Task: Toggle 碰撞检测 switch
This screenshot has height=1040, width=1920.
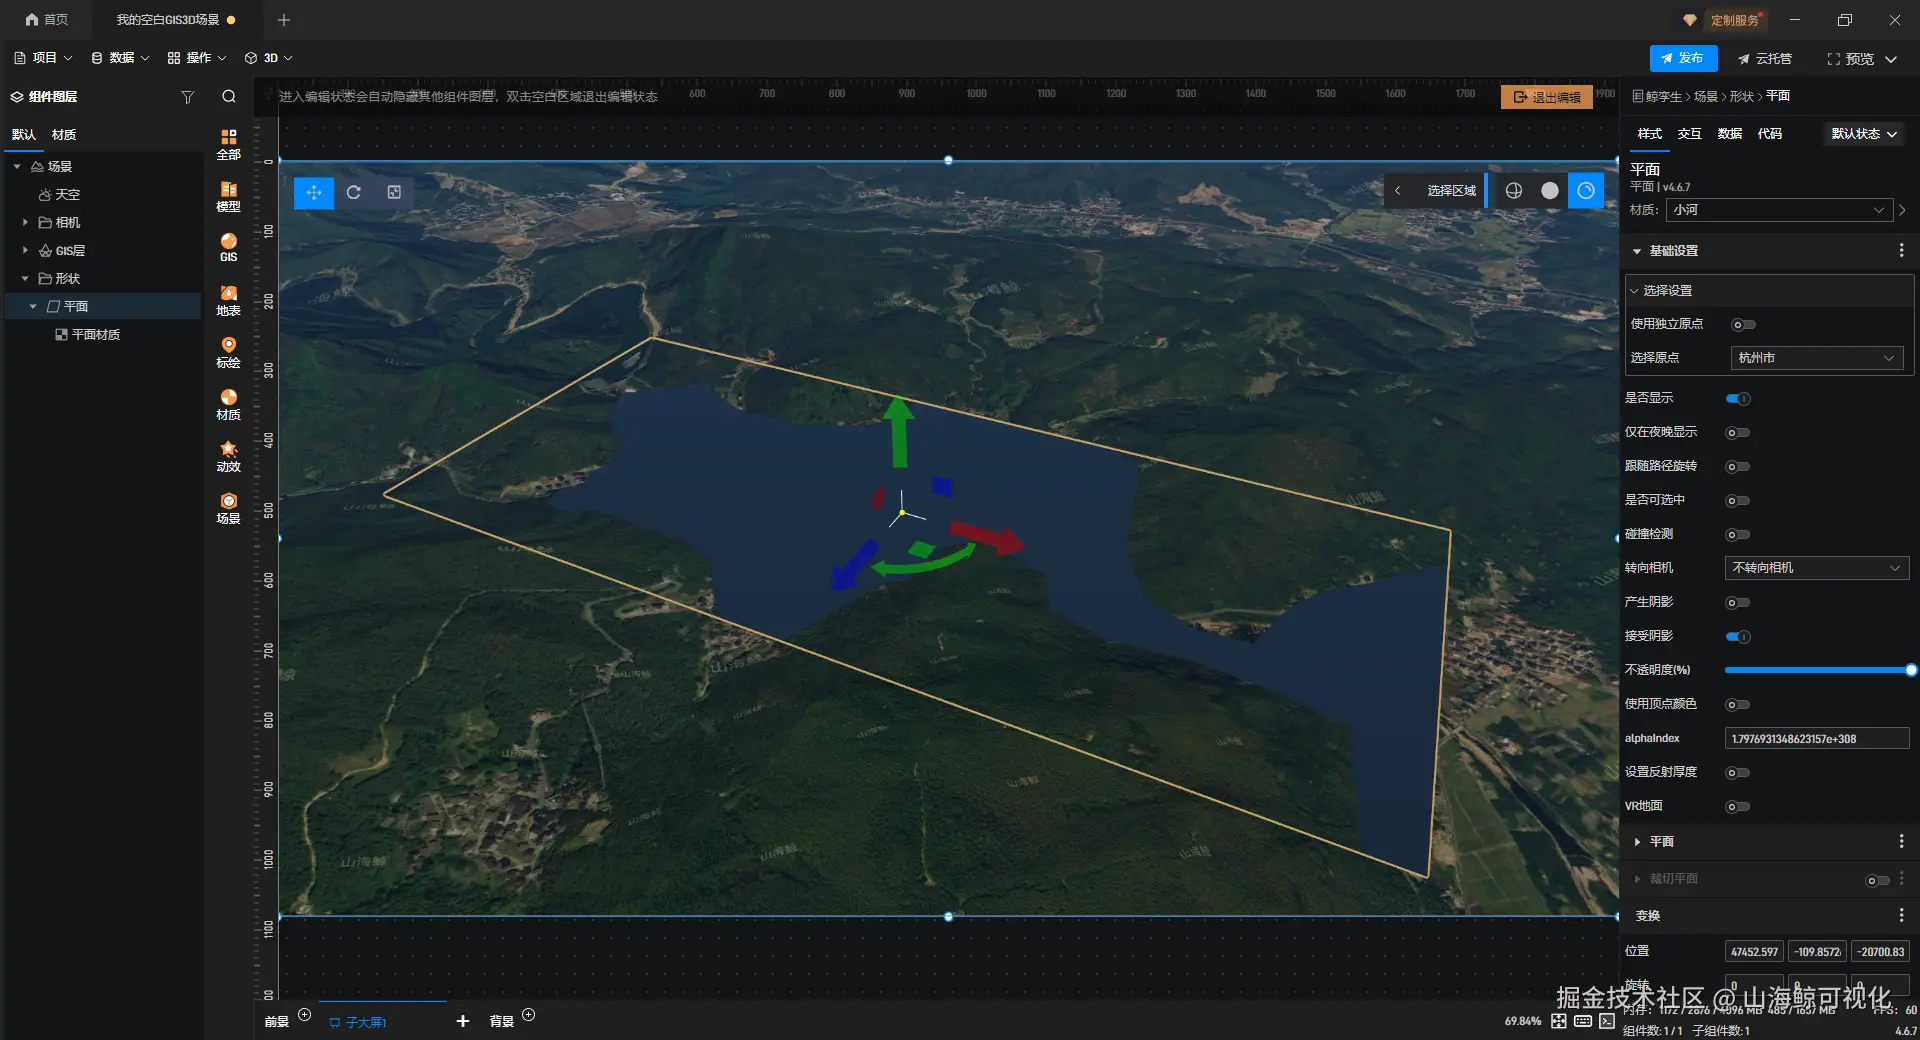Action: [x=1738, y=534]
